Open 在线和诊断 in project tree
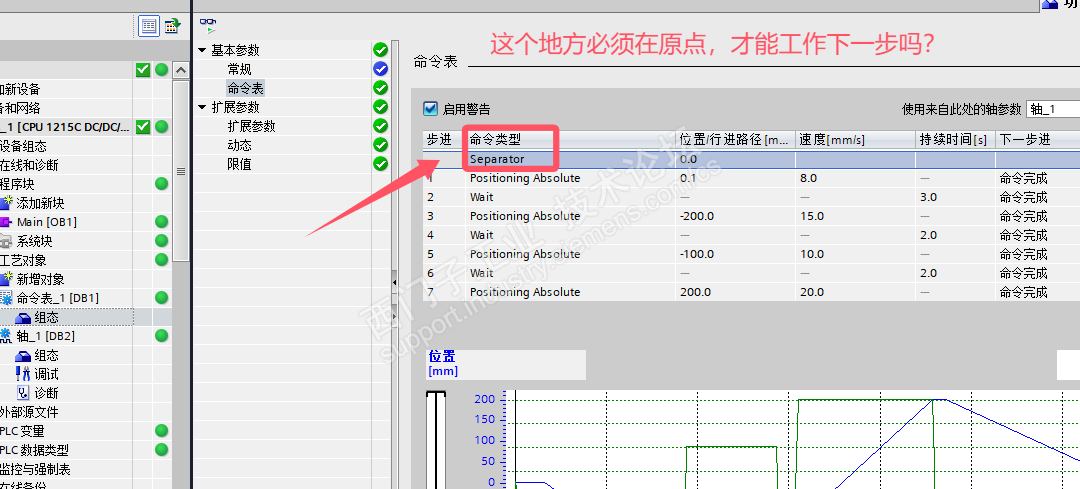This screenshot has width=1080, height=489. (30, 165)
